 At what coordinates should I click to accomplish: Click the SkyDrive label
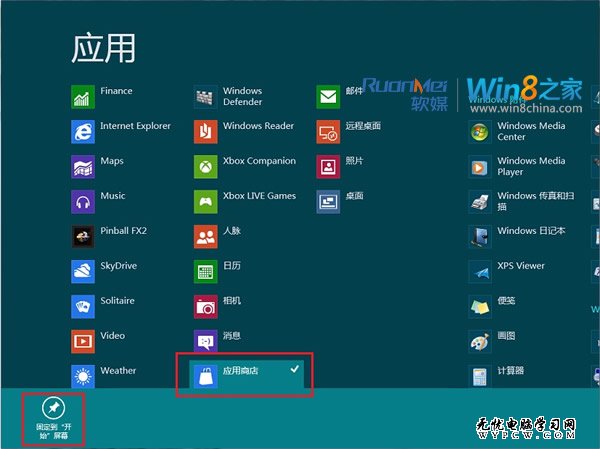[119, 266]
